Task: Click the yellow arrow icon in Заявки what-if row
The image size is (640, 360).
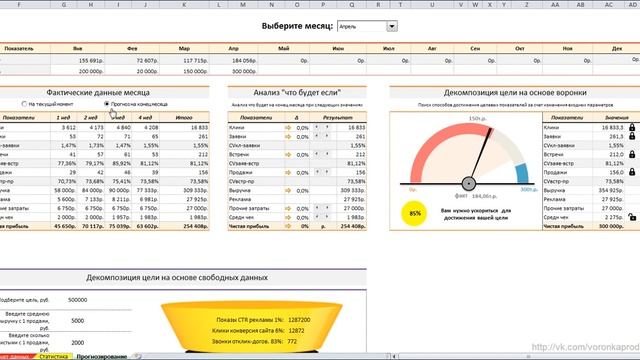Action: (x=288, y=137)
